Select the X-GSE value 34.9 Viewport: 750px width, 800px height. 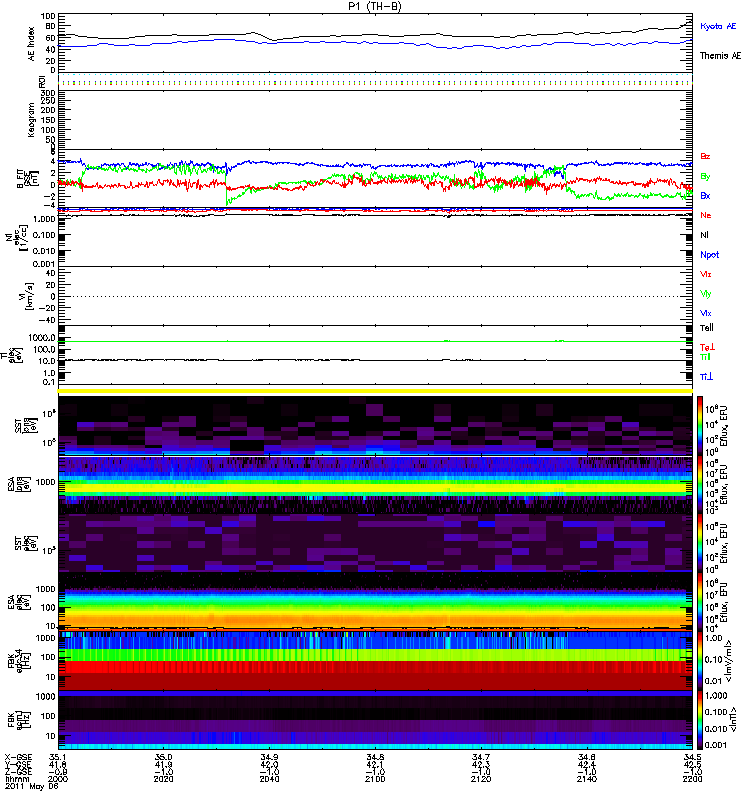269,757
